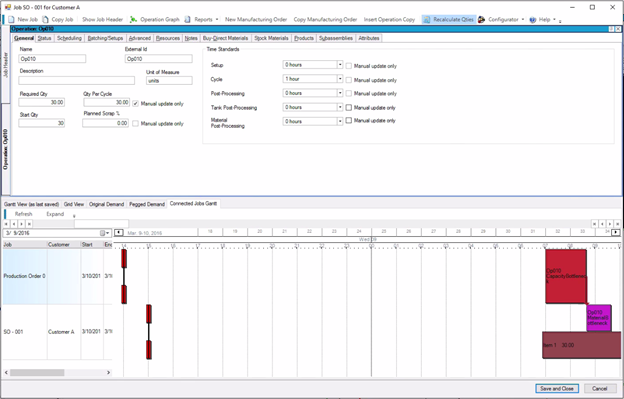
Task: Open the Notes tab
Action: coord(191,38)
